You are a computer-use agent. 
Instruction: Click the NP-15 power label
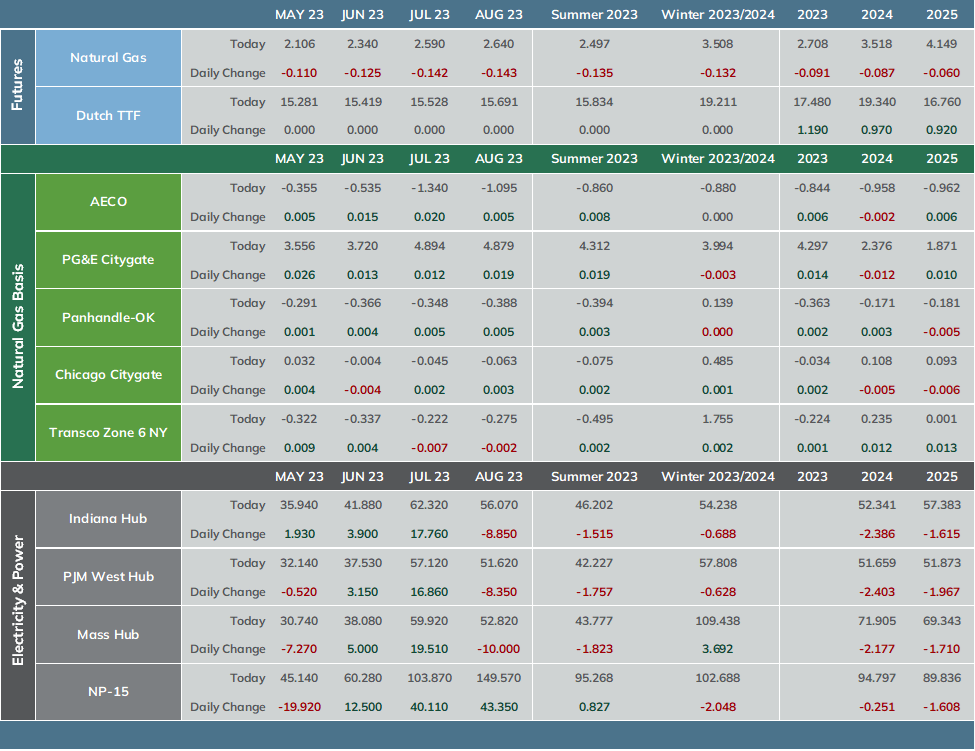click(108, 692)
